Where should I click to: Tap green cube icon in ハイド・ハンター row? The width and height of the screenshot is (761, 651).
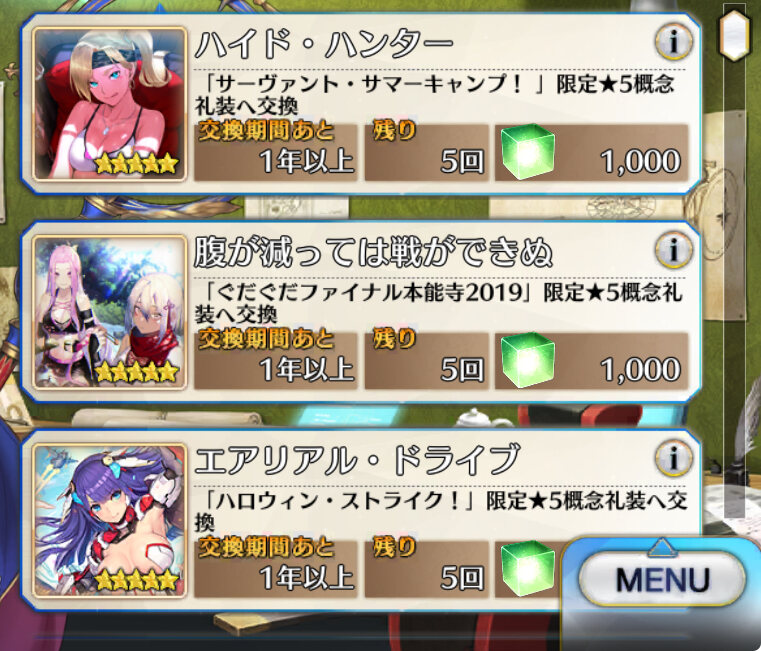pyautogui.click(x=528, y=151)
